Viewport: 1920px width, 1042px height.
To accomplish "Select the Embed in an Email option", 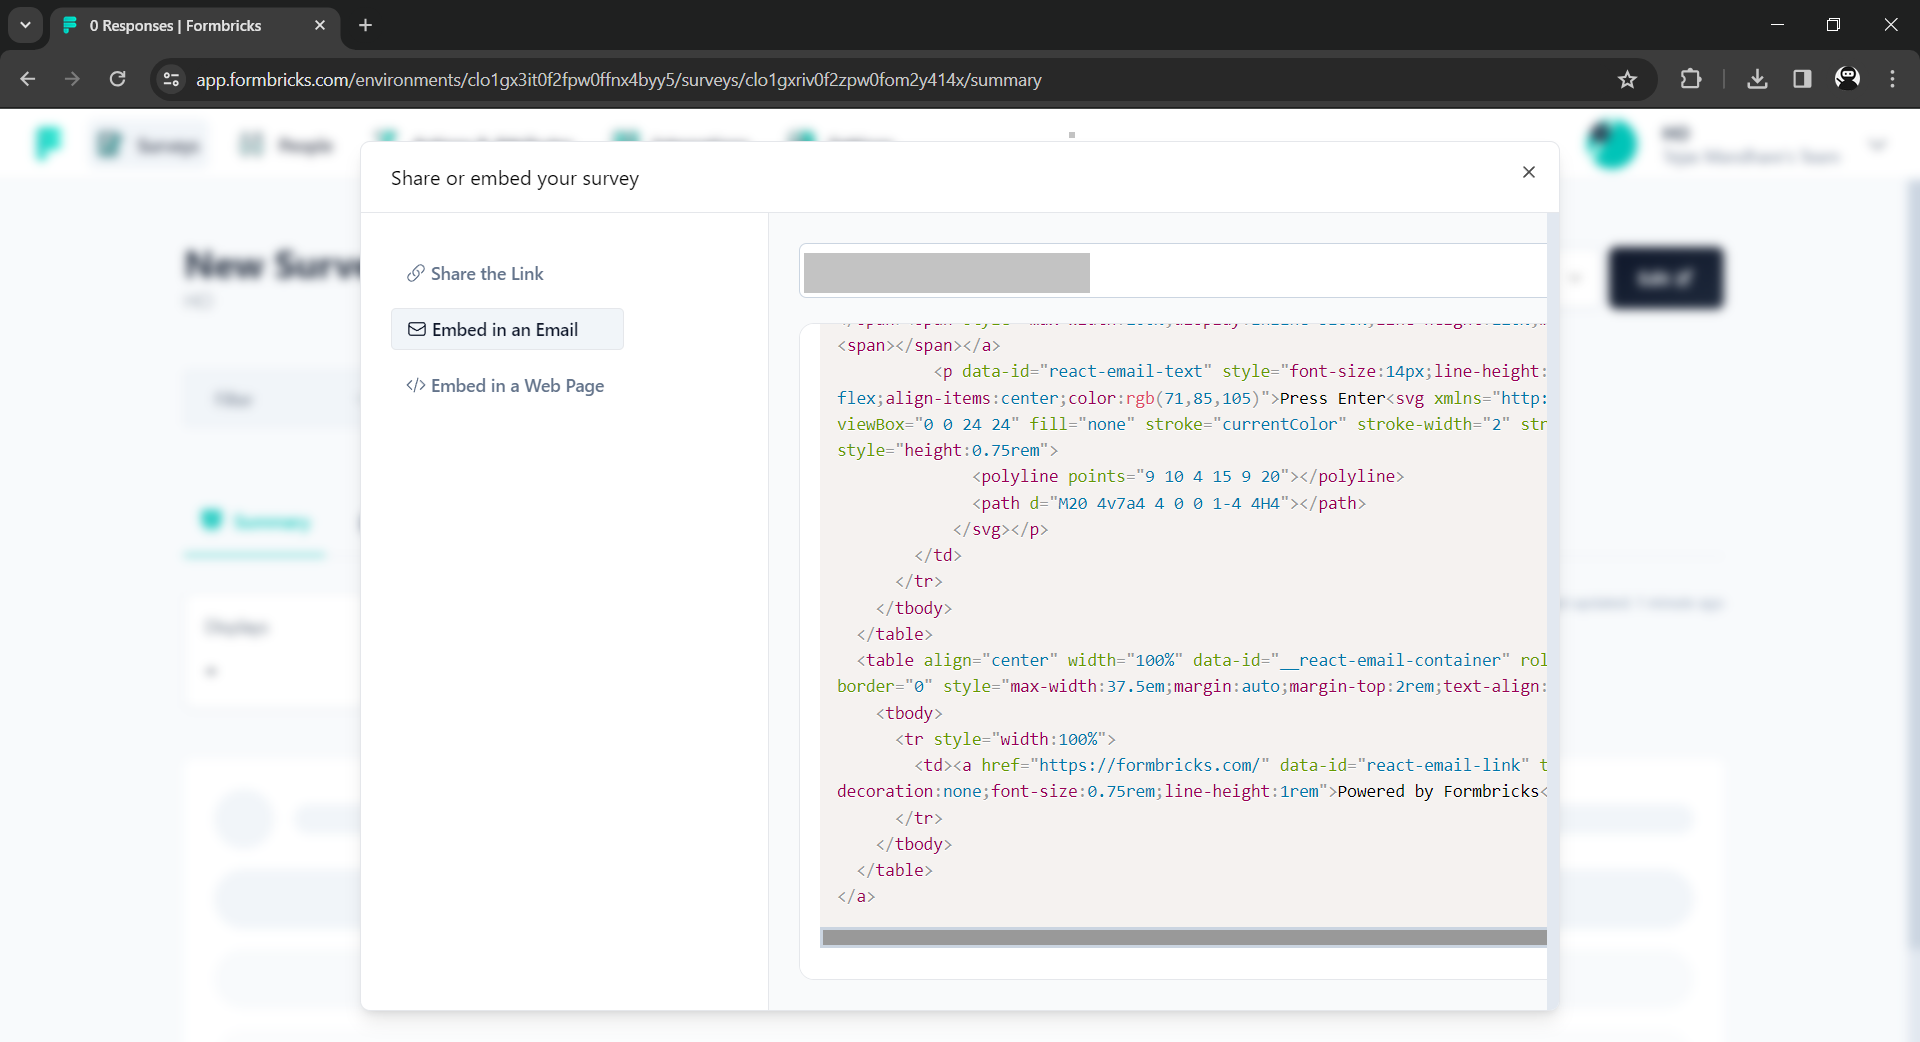I will 506,329.
